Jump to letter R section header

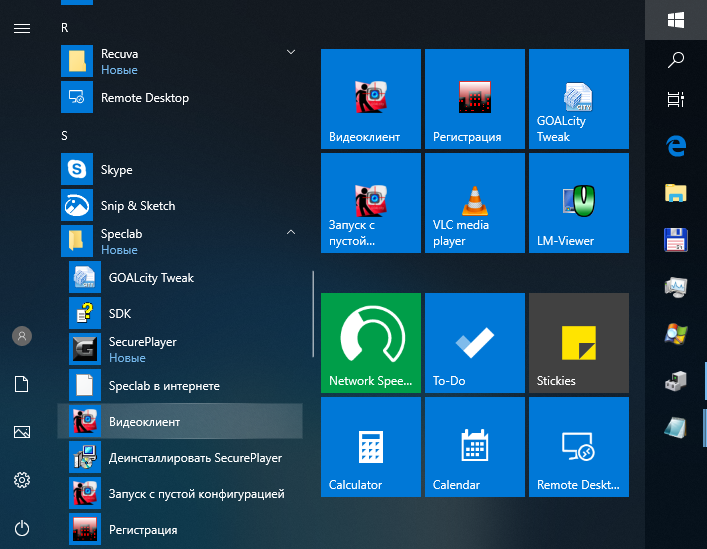click(64, 28)
